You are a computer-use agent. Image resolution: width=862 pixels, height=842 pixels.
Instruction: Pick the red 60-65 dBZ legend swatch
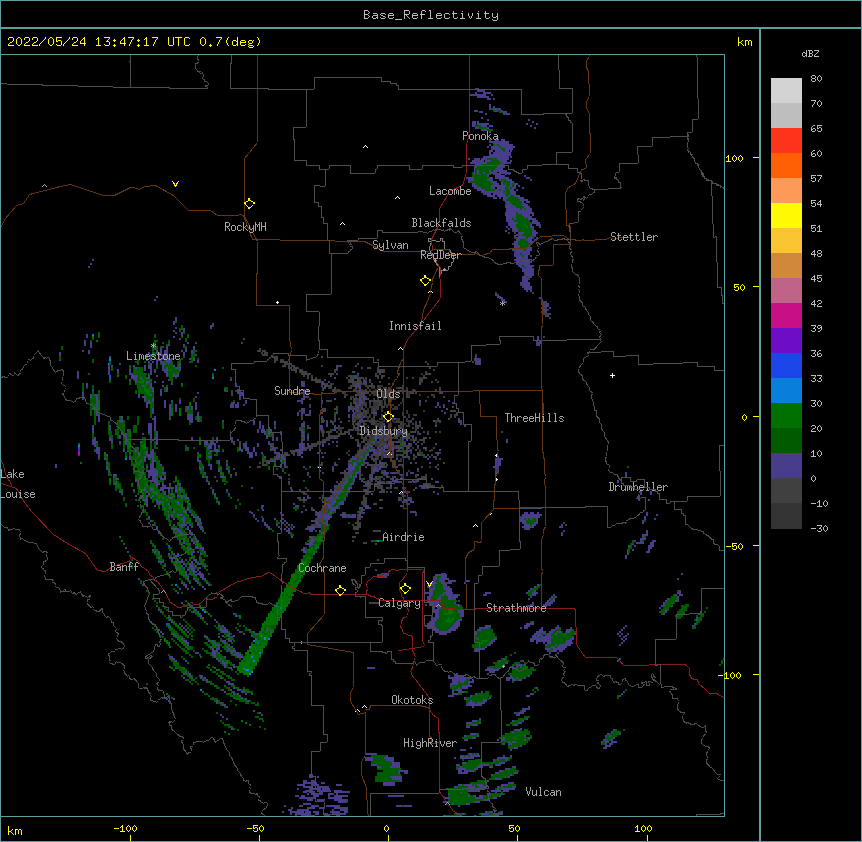coord(786,141)
